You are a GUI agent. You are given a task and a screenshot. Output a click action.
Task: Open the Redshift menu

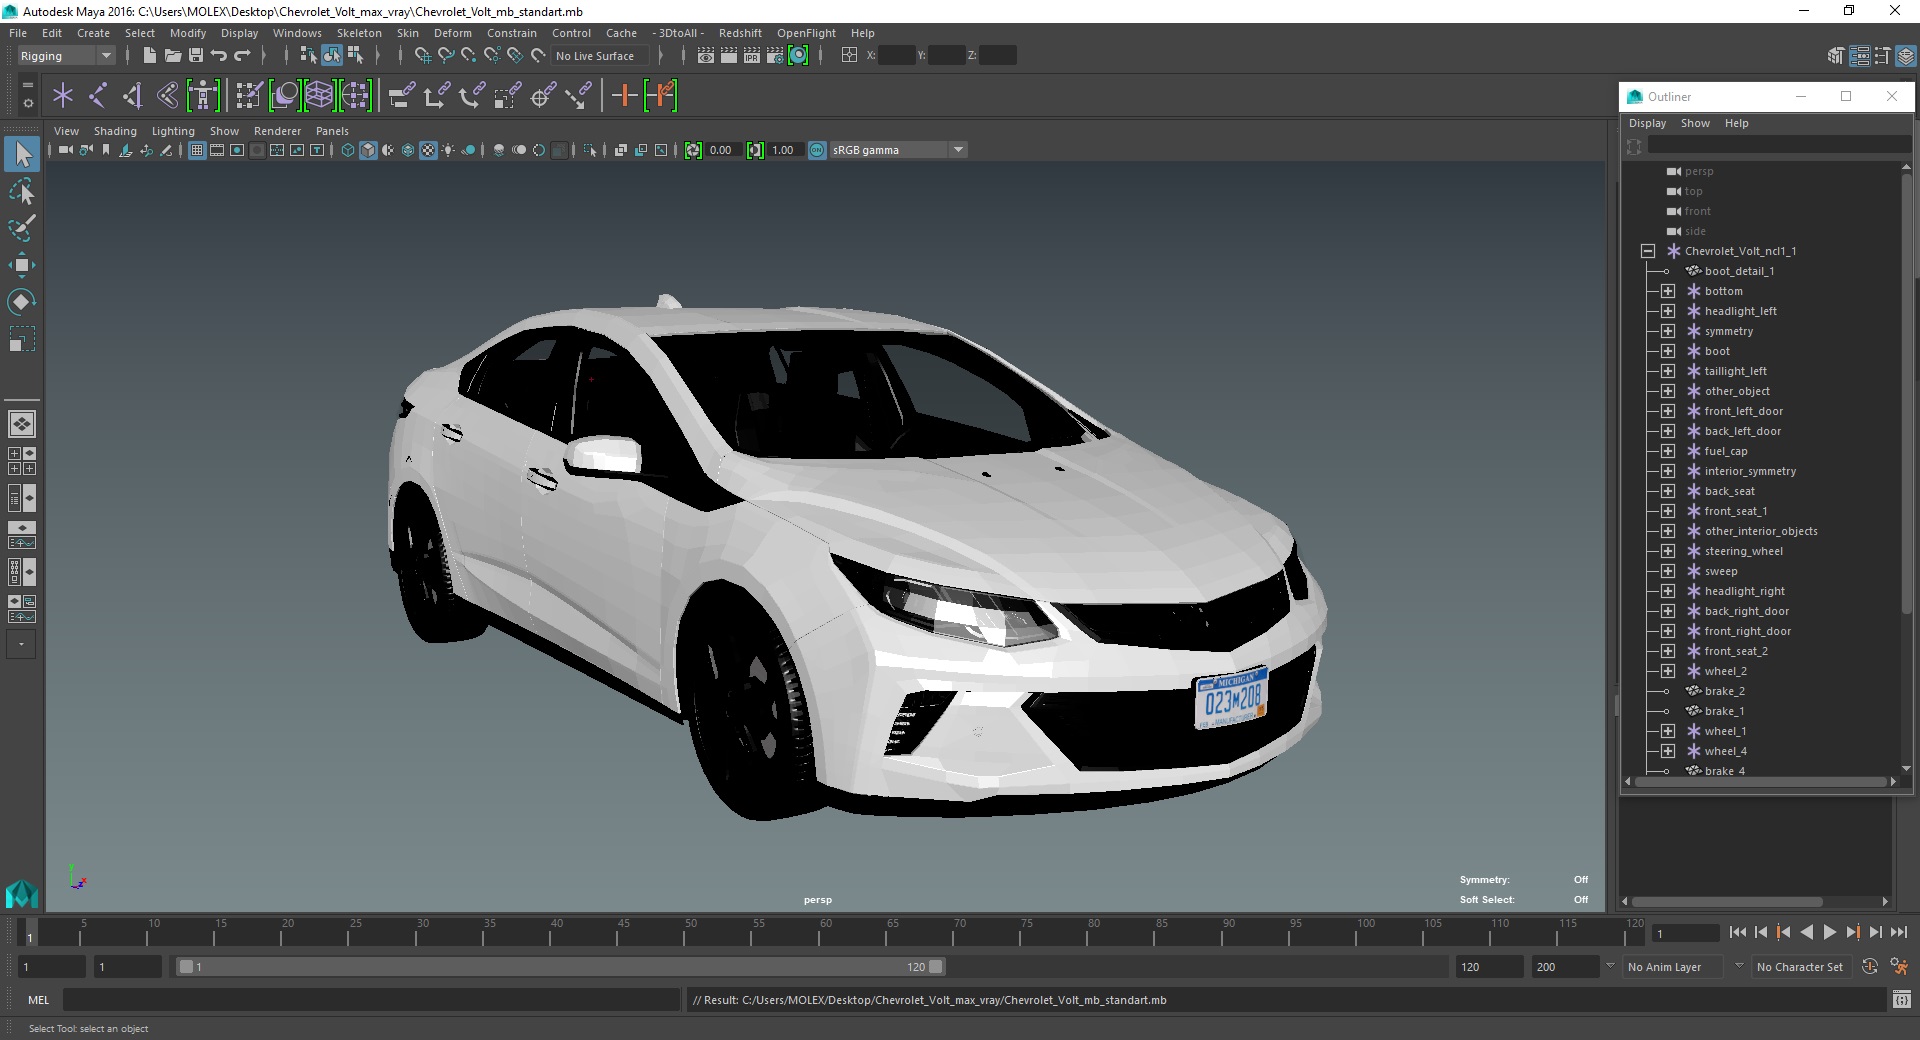(740, 33)
